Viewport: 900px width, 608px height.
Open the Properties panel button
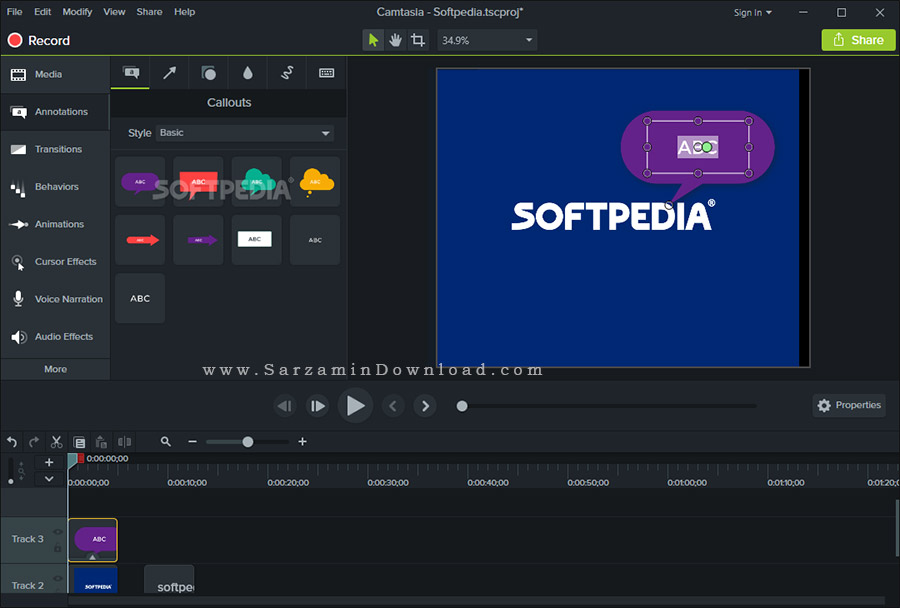tap(848, 405)
